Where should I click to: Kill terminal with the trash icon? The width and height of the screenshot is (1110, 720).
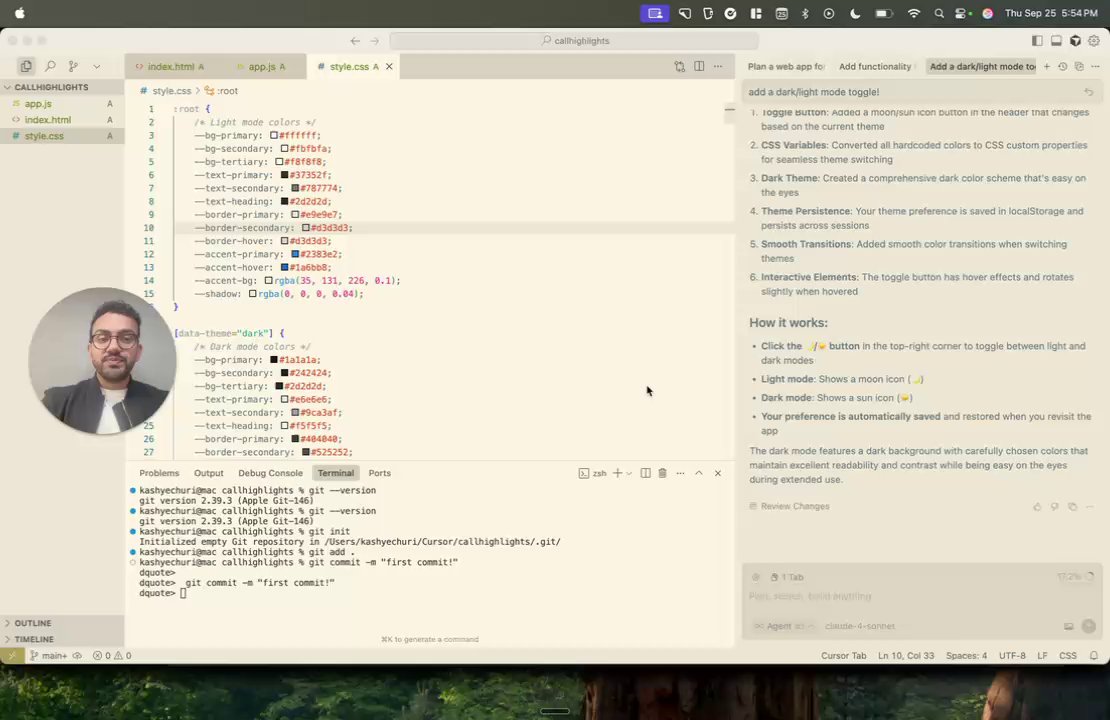pyautogui.click(x=663, y=473)
